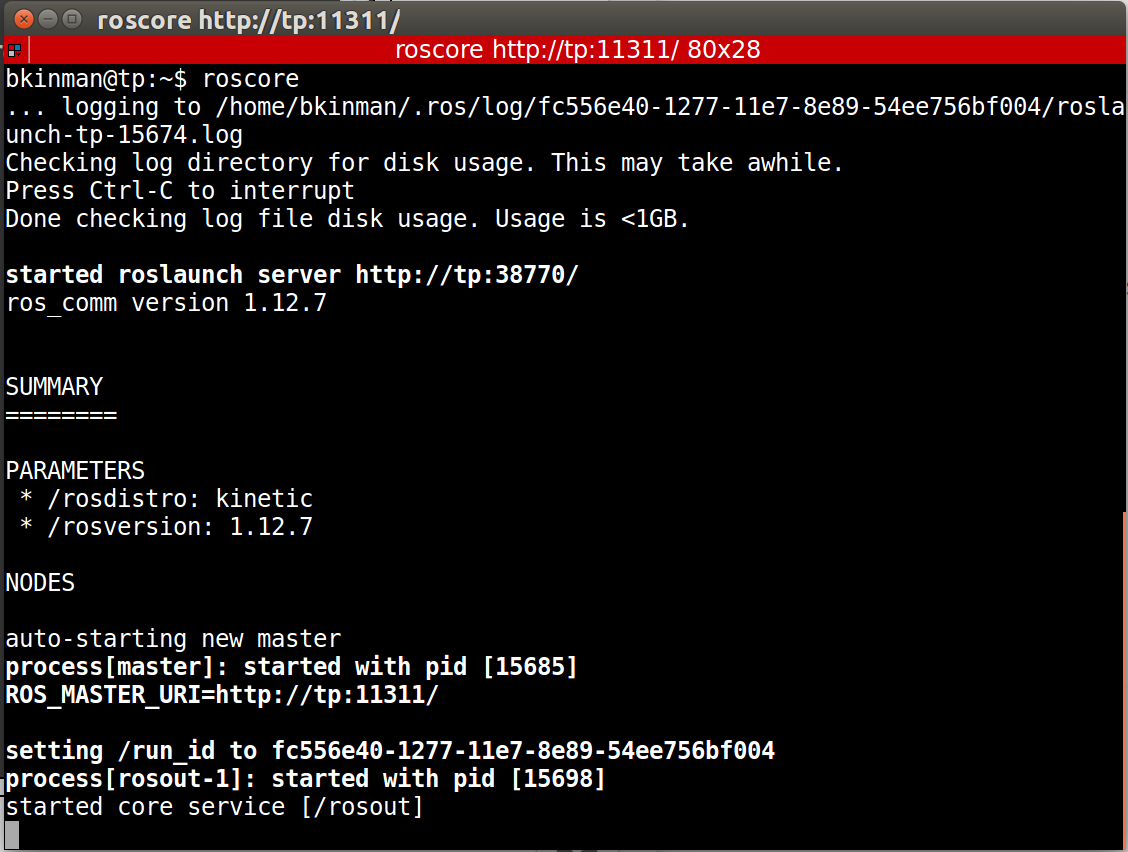Click the gray window title text
Image resolution: width=1128 pixels, height=852 pixels.
point(250,19)
